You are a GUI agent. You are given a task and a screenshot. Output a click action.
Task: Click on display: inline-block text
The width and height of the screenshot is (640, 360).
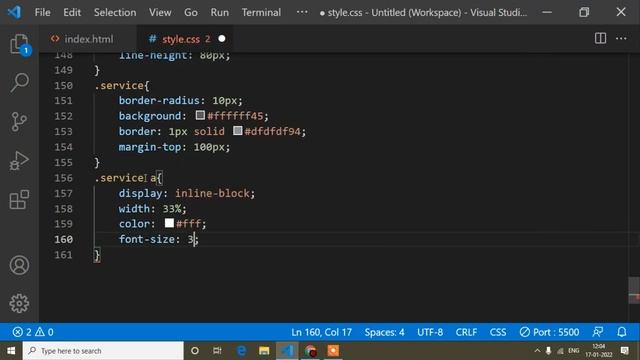187,193
